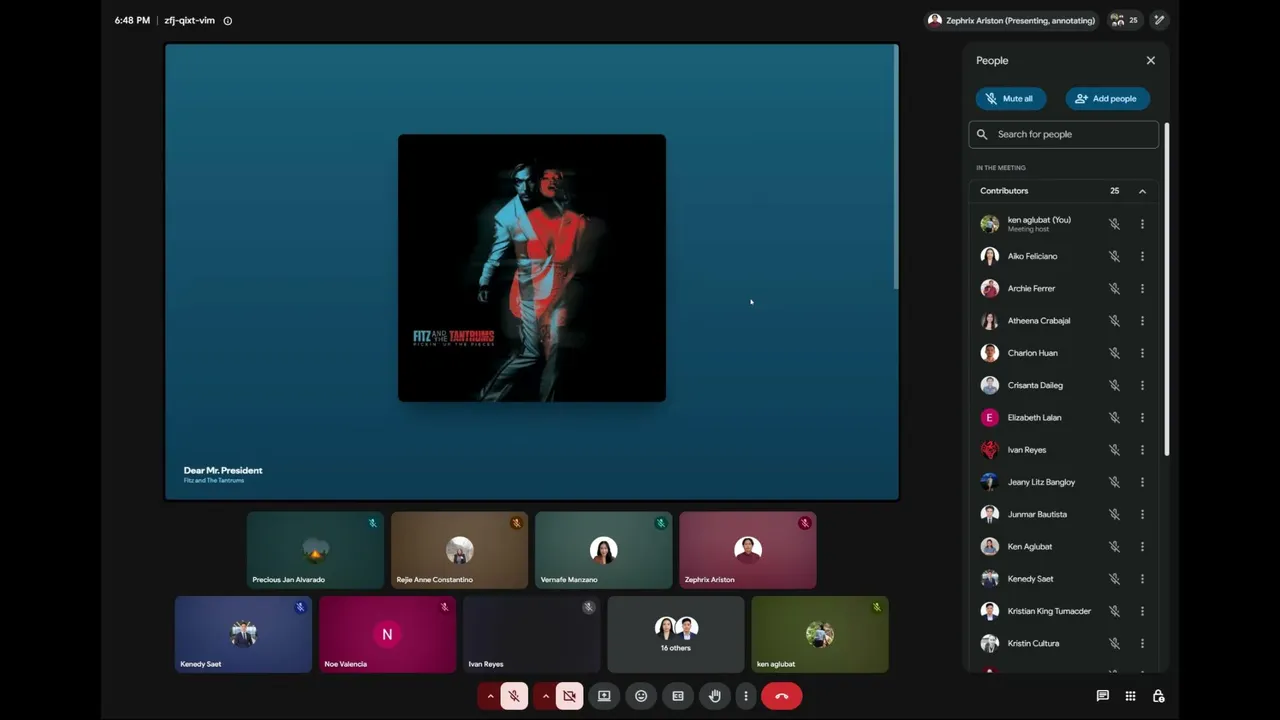The width and height of the screenshot is (1280, 720).
Task: Click the People panel scrollbar
Action: tap(1166, 290)
